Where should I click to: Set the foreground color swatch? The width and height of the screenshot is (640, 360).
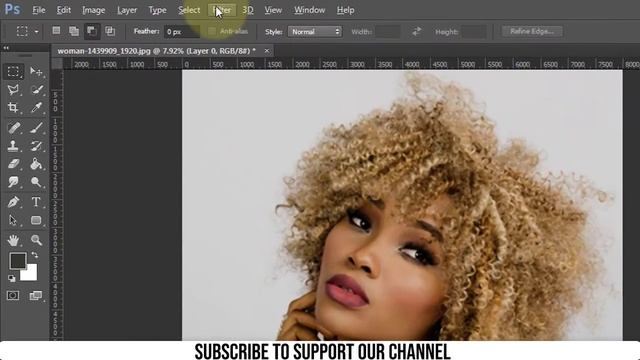[18, 261]
